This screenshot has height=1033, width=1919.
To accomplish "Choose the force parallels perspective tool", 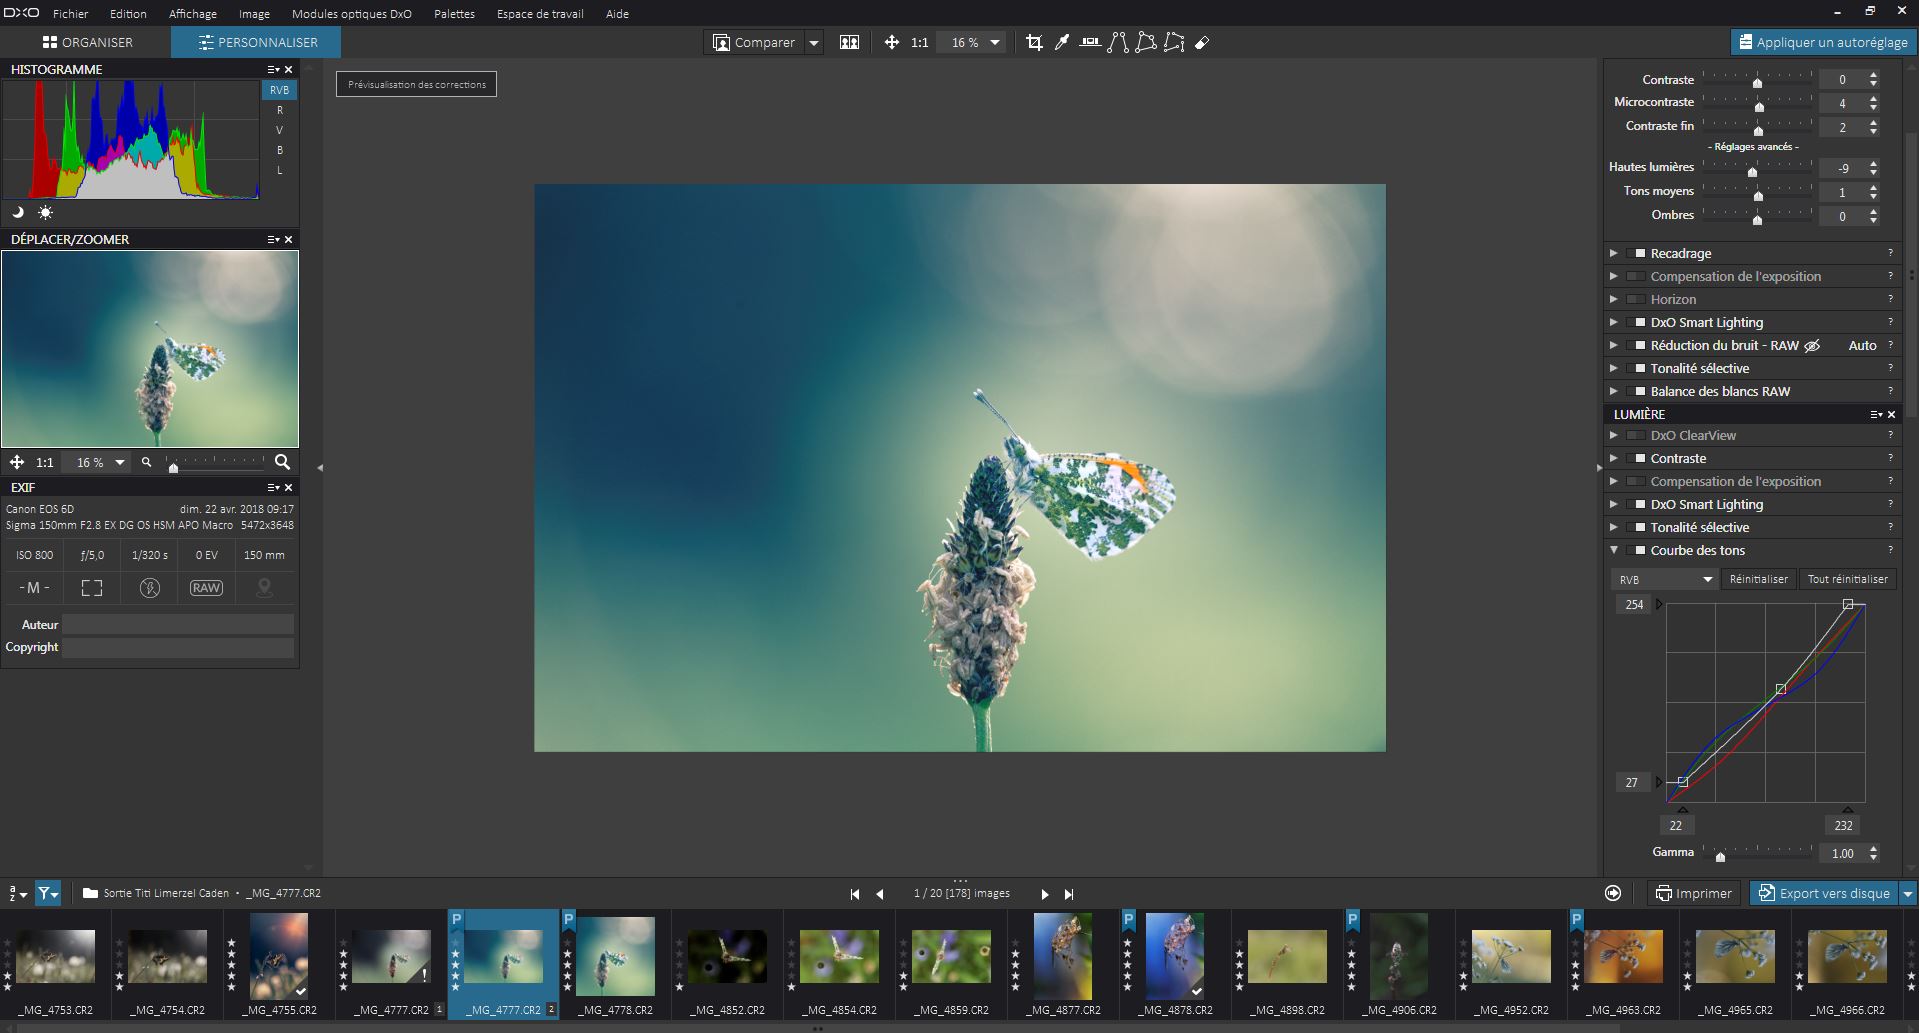I will [x=1118, y=42].
